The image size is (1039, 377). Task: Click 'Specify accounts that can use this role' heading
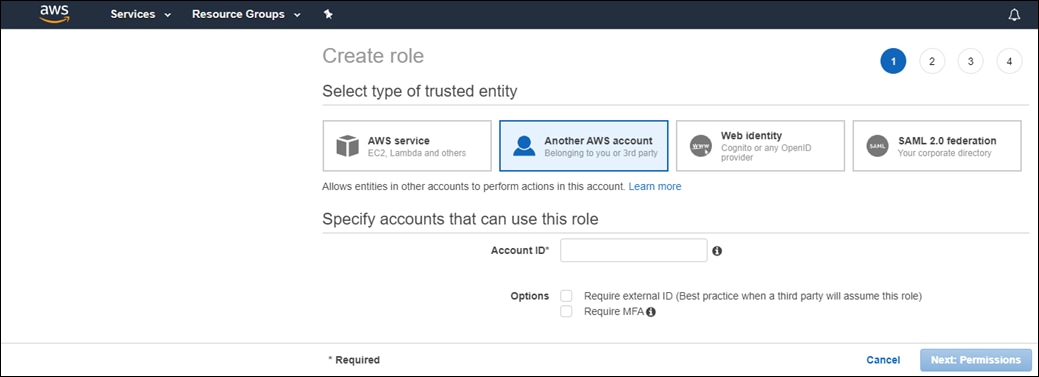[x=461, y=219]
